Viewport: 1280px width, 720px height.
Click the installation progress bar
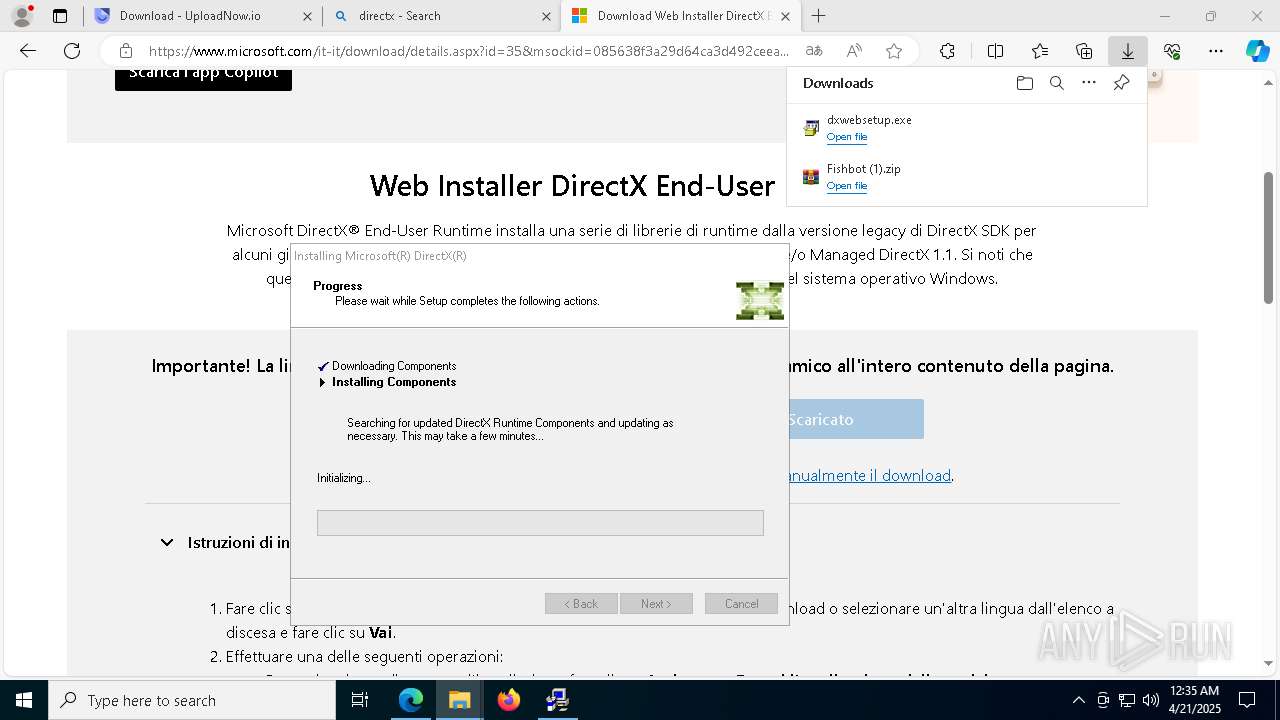pos(540,523)
